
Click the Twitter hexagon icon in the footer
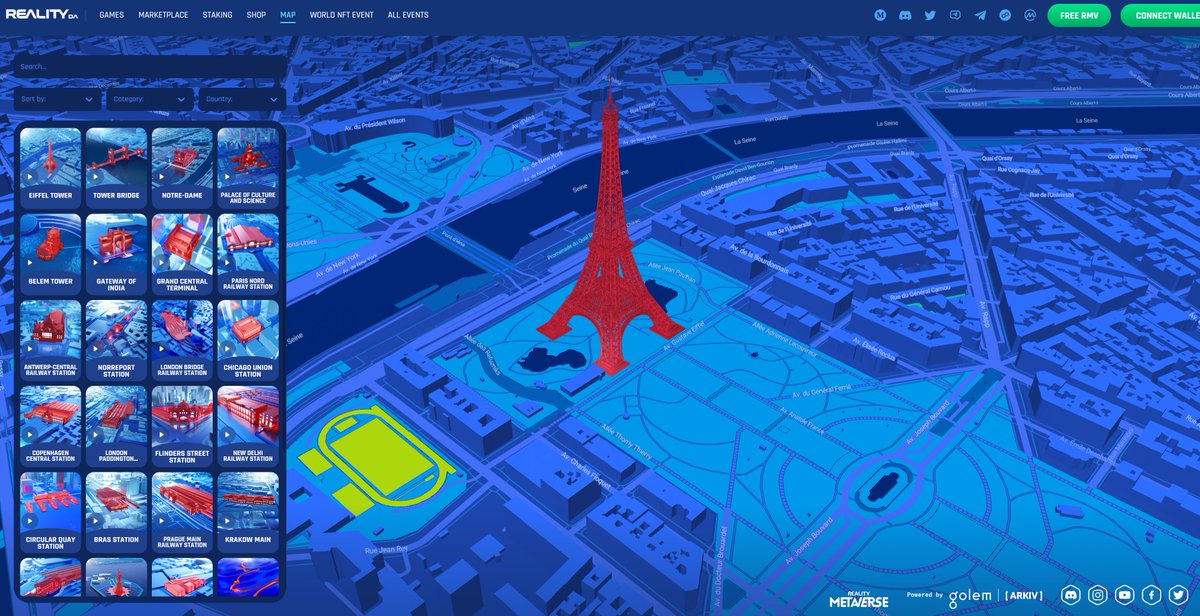(x=1179, y=596)
